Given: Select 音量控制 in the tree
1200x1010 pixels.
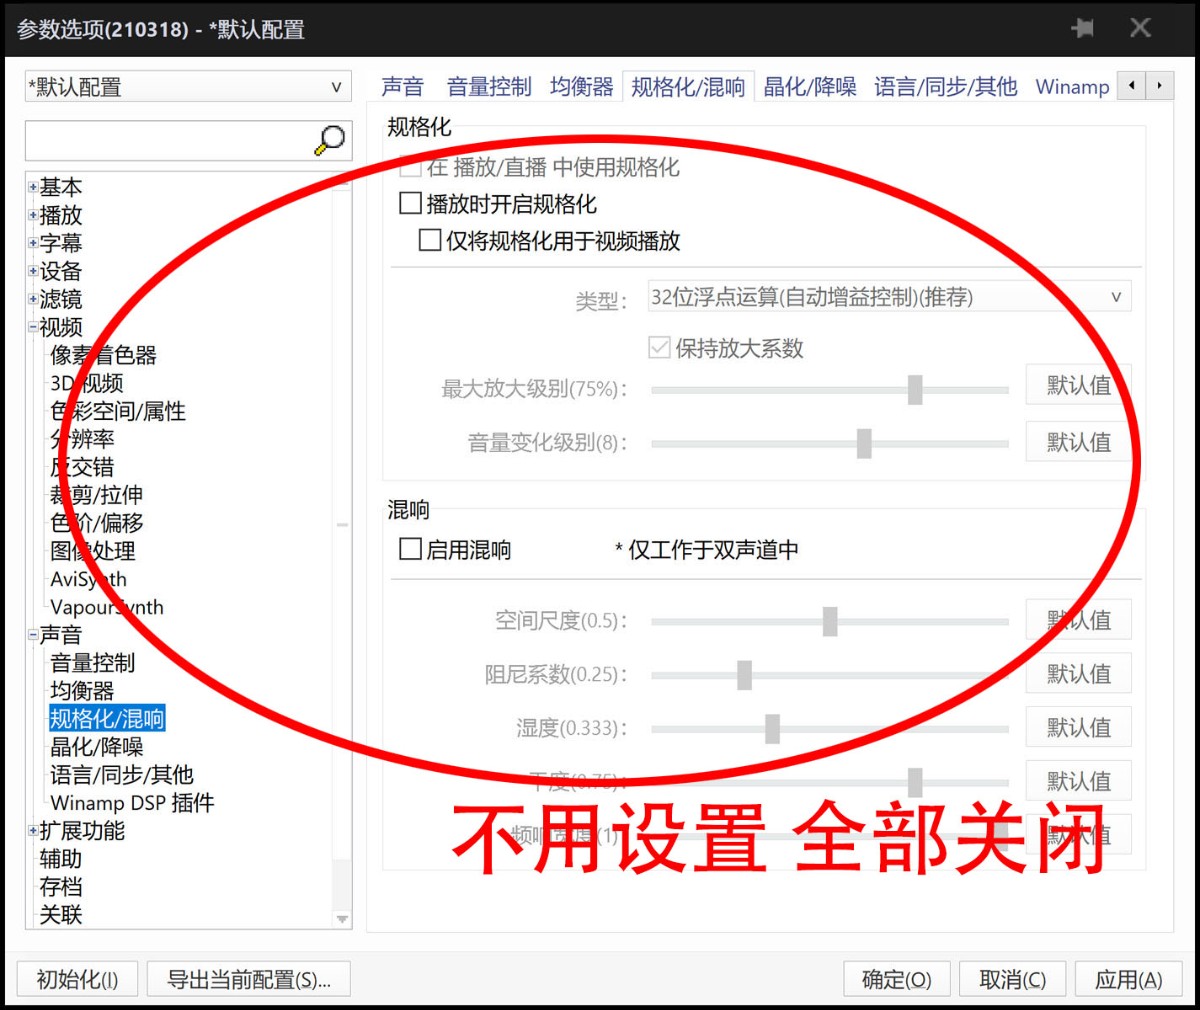Looking at the screenshot, I should coord(92,663).
